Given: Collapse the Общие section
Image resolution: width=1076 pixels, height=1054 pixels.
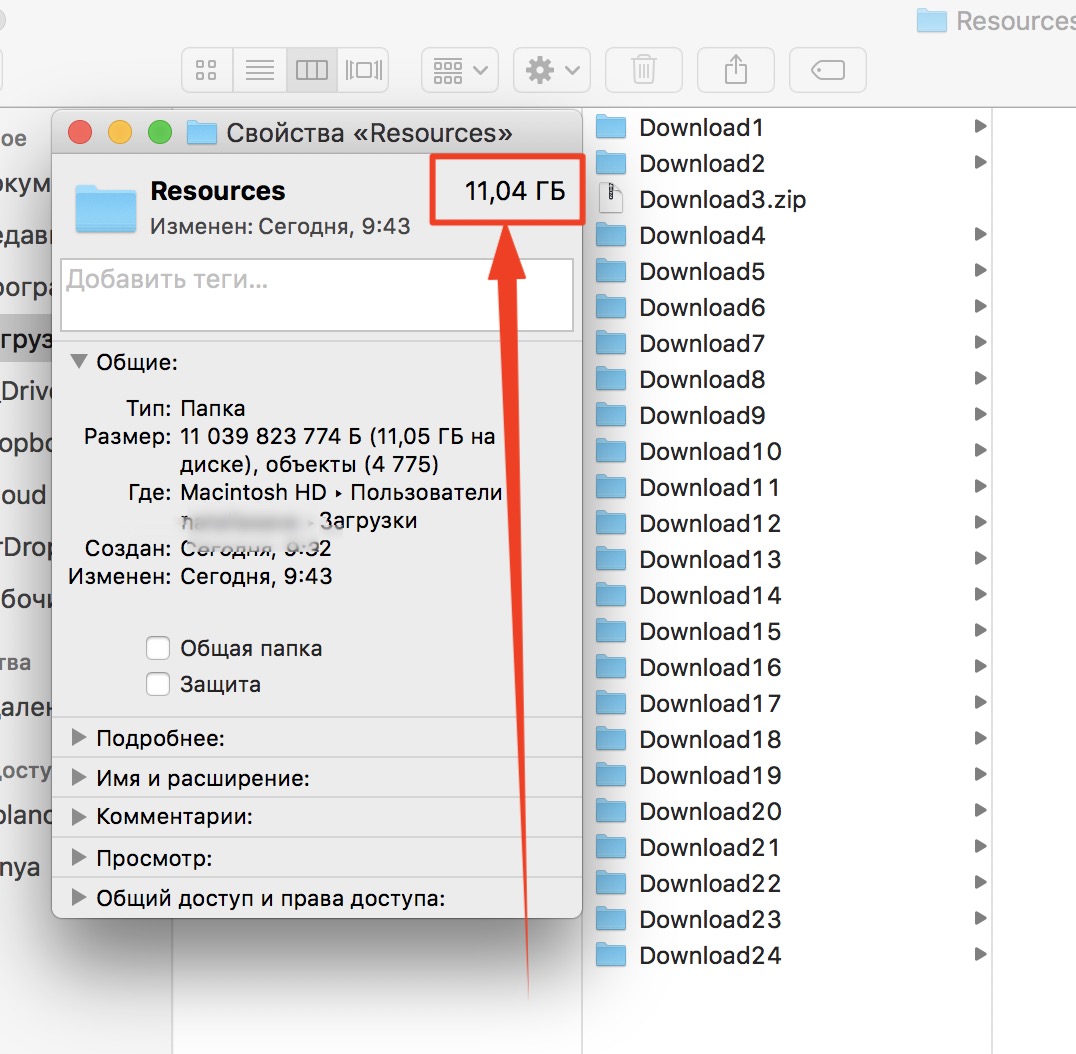Looking at the screenshot, I should (x=79, y=362).
